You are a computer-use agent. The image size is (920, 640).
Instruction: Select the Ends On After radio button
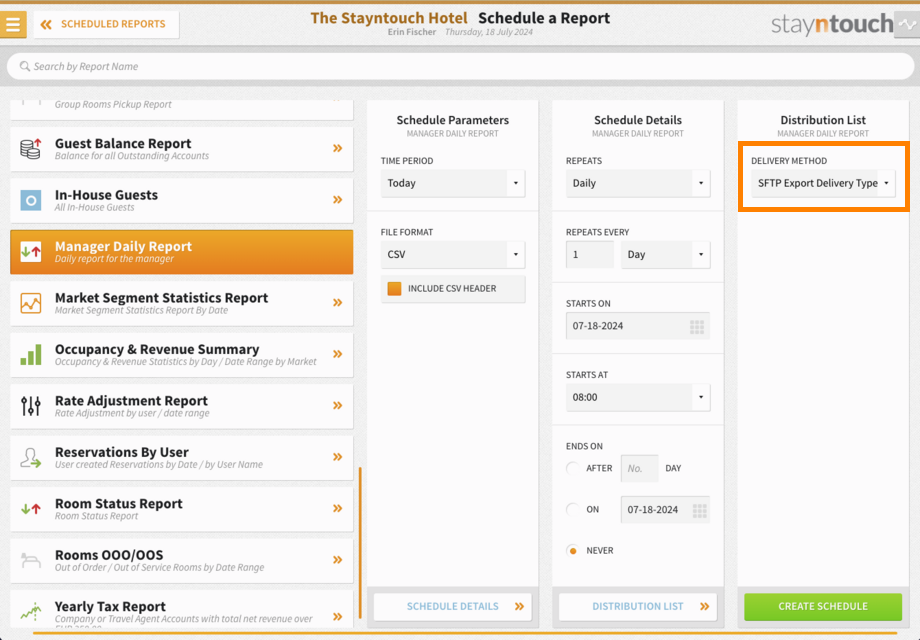[573, 468]
